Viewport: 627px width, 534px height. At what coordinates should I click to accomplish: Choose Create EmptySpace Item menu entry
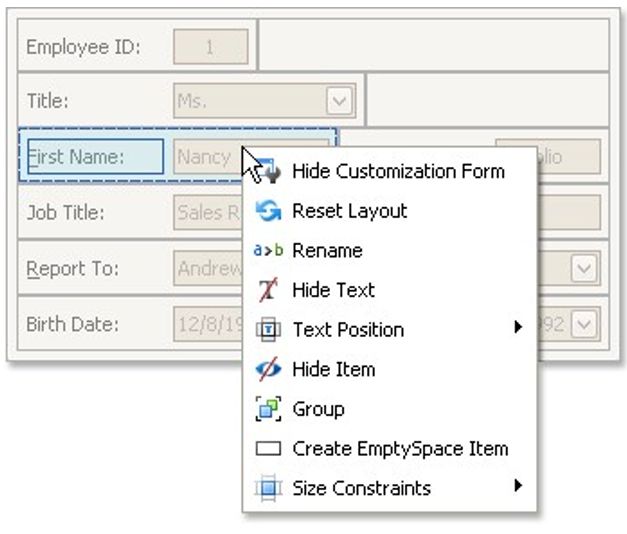tap(400, 449)
